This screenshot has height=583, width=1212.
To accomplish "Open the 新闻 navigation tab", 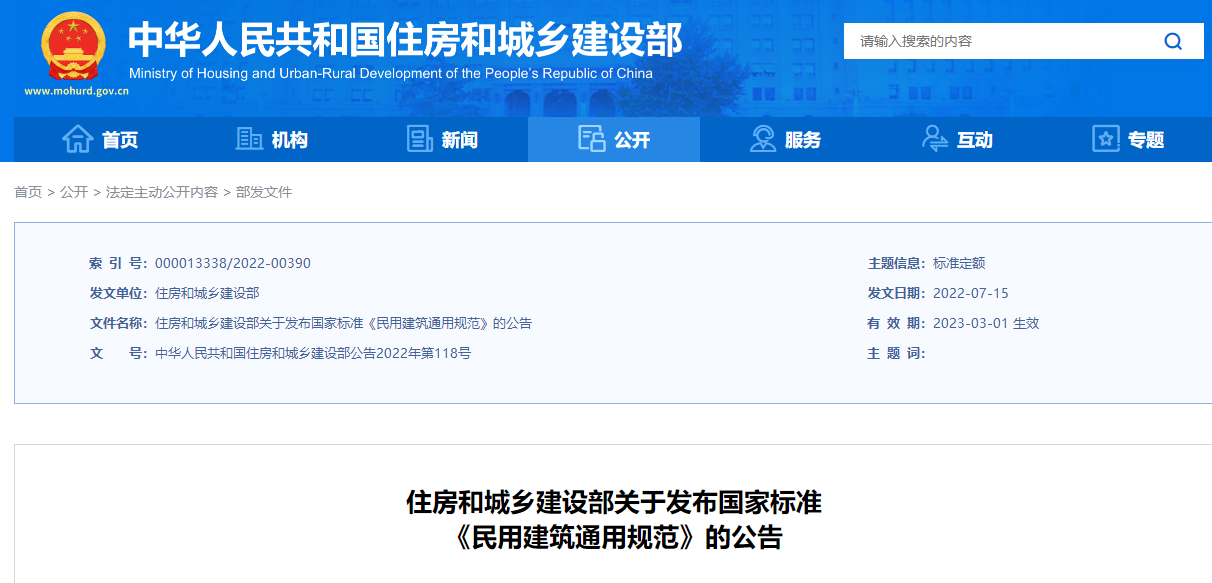I will (459, 140).
